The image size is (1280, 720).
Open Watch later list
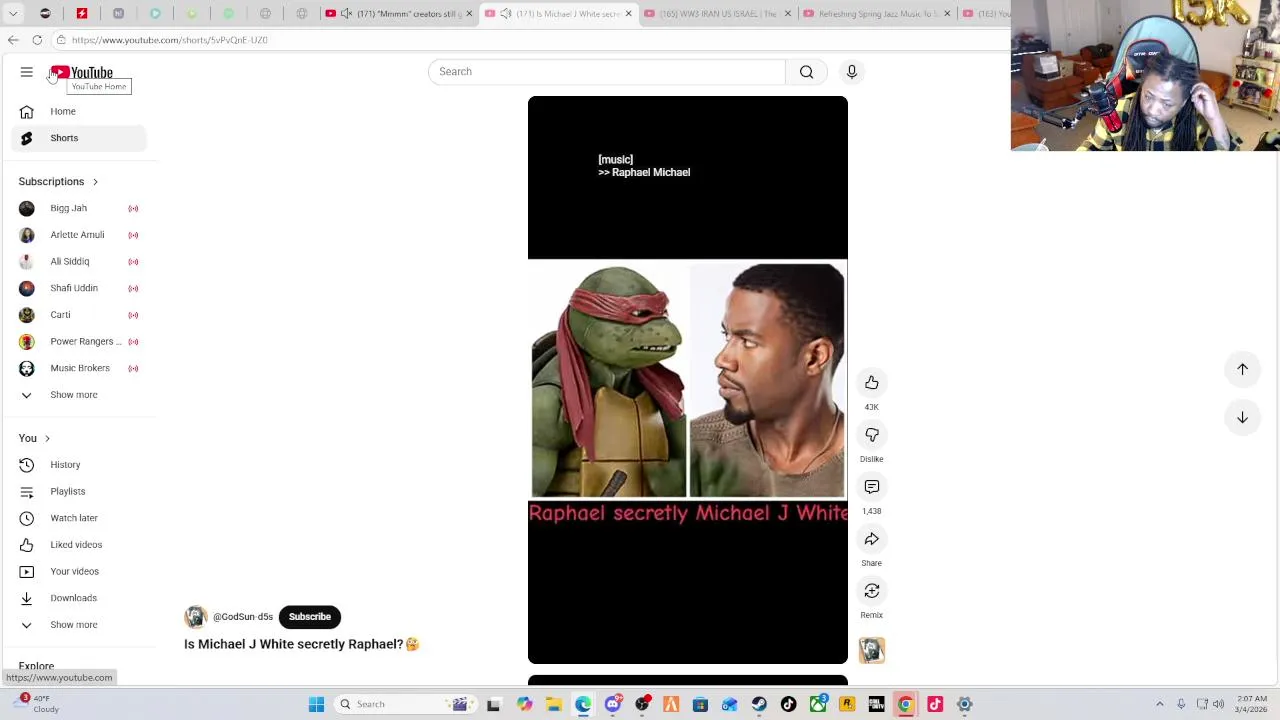[79, 518]
